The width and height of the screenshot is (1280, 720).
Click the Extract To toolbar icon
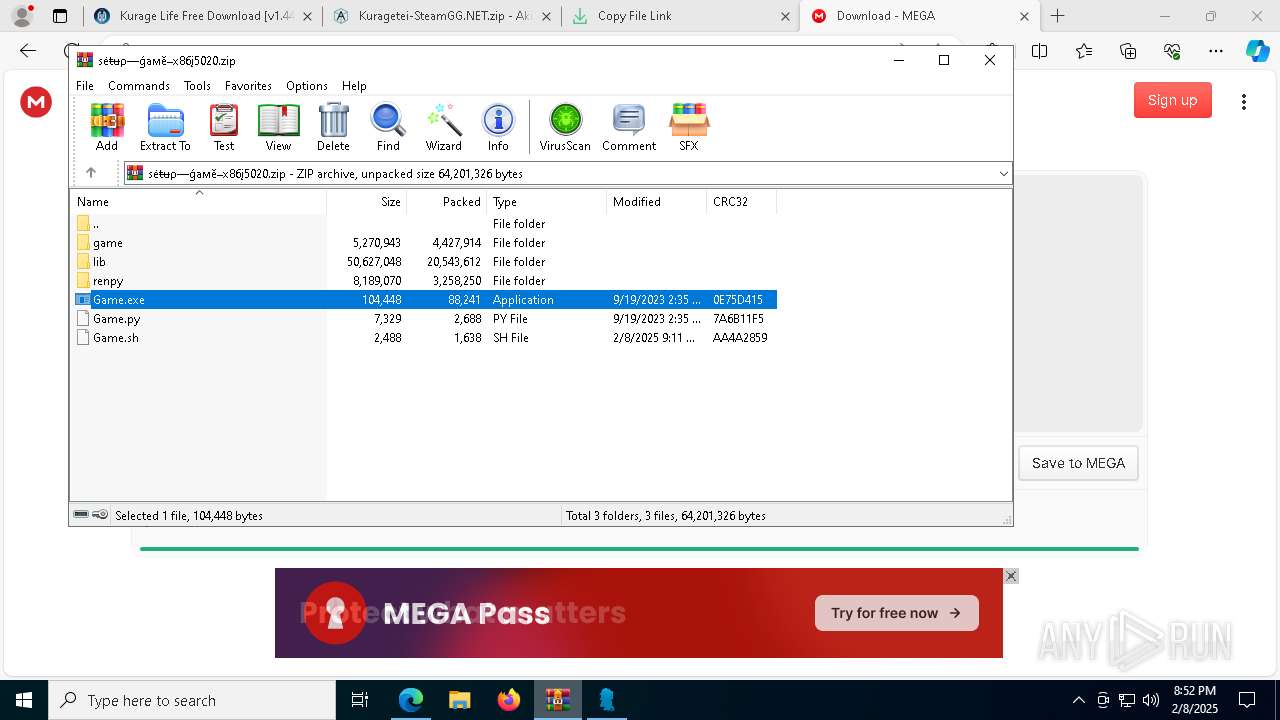[165, 127]
